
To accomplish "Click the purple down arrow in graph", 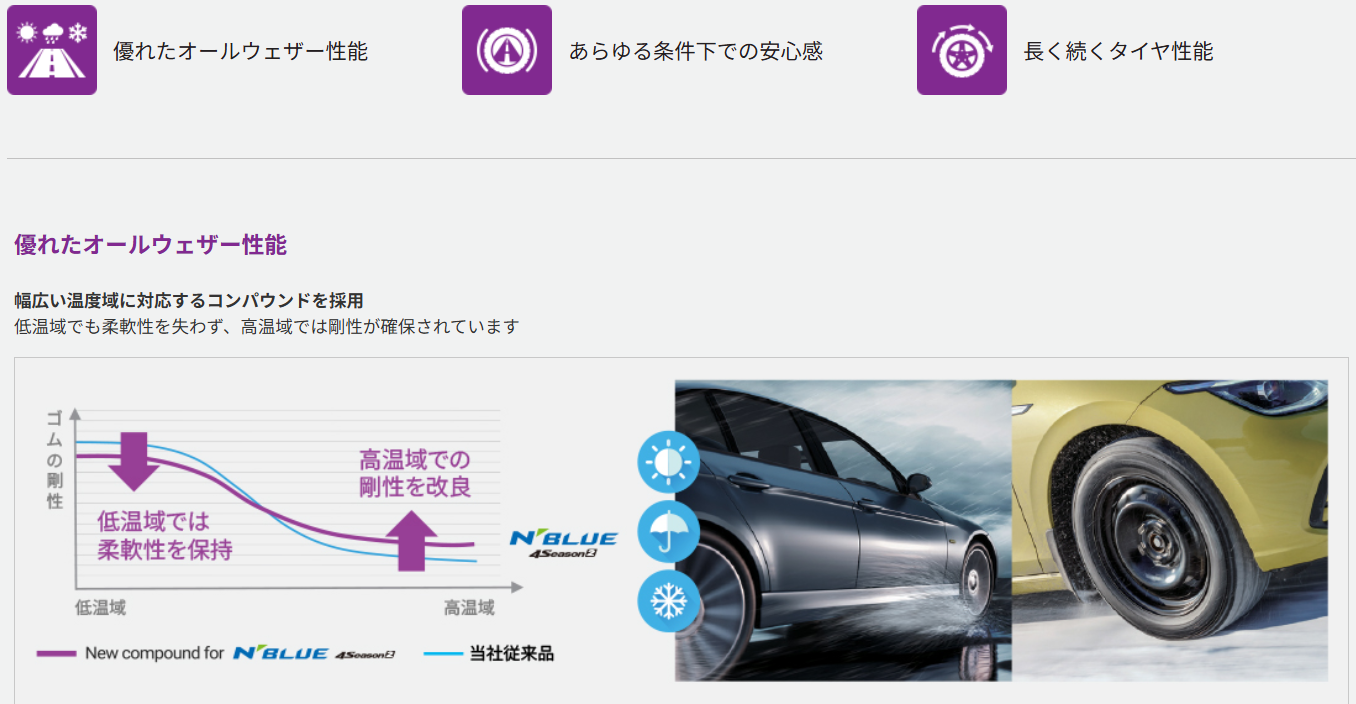I will tap(134, 460).
